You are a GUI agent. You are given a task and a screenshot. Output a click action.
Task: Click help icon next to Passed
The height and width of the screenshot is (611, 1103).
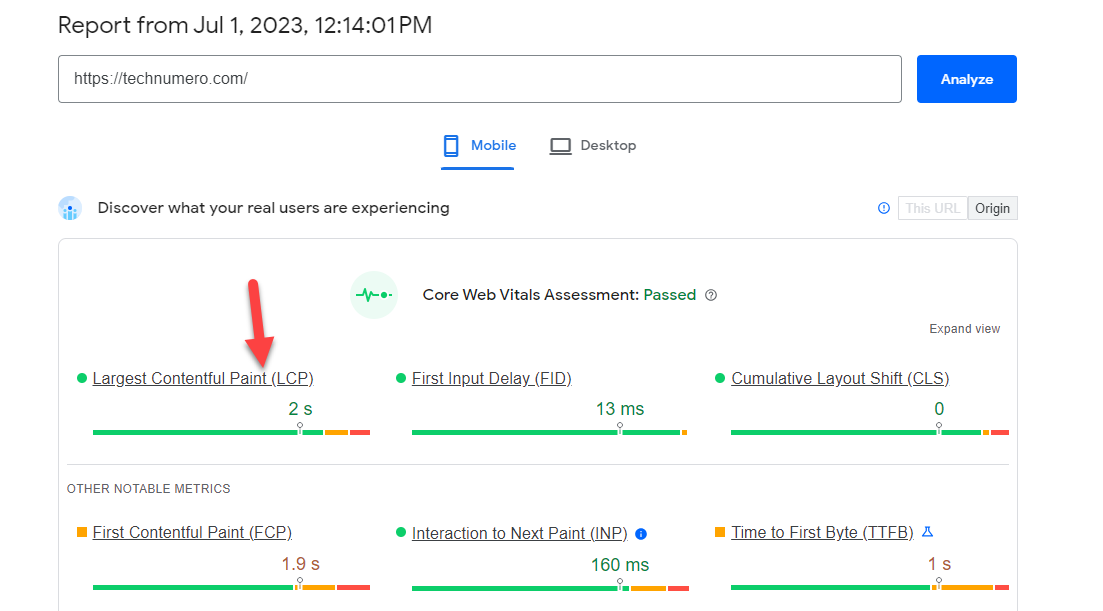[x=711, y=295]
